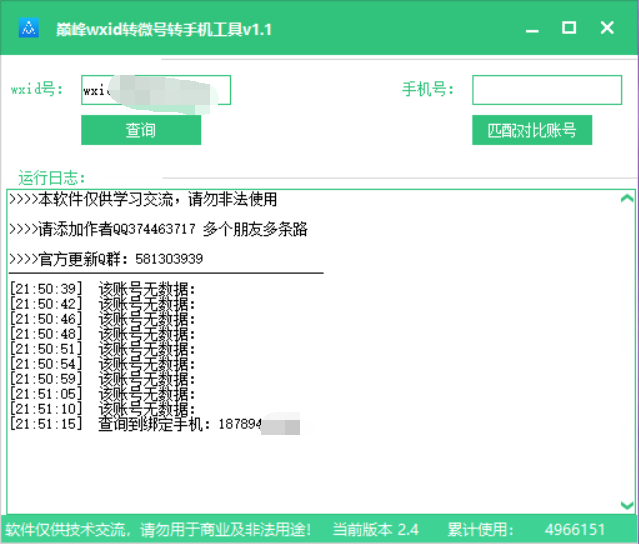
Task: Click the 当前版本 2.4 status text
Action: pyautogui.click(x=375, y=529)
